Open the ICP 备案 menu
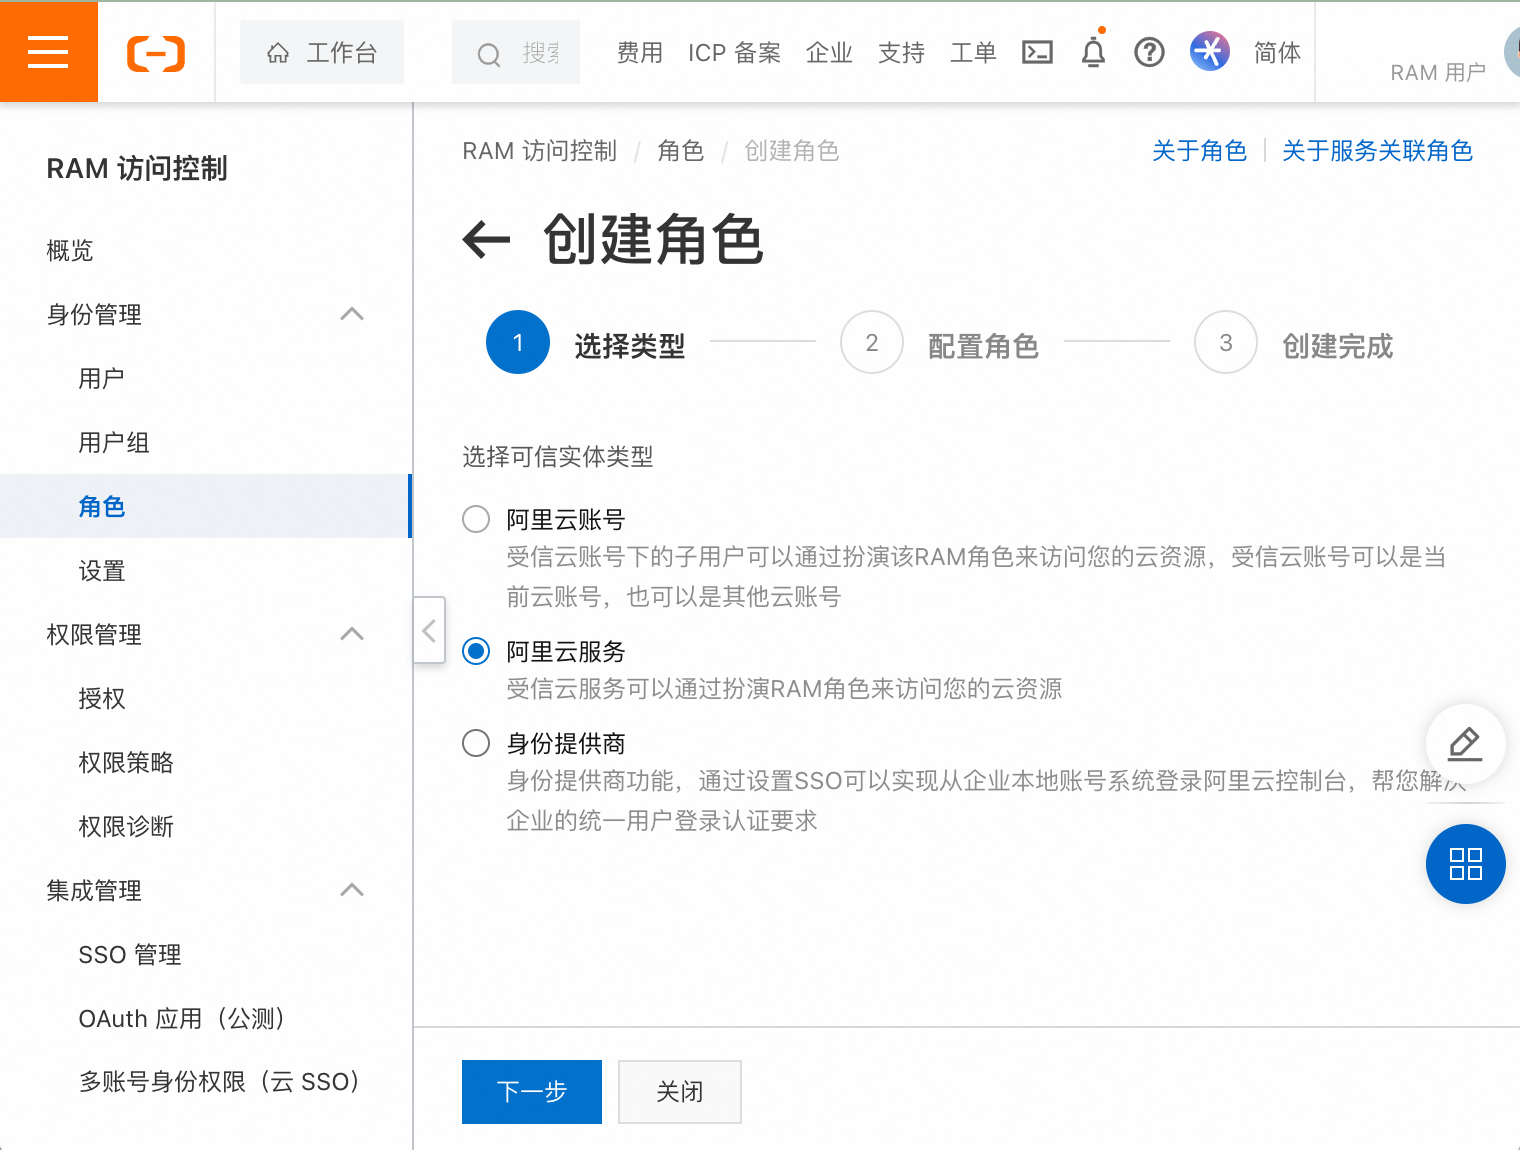This screenshot has width=1520, height=1150. click(734, 53)
